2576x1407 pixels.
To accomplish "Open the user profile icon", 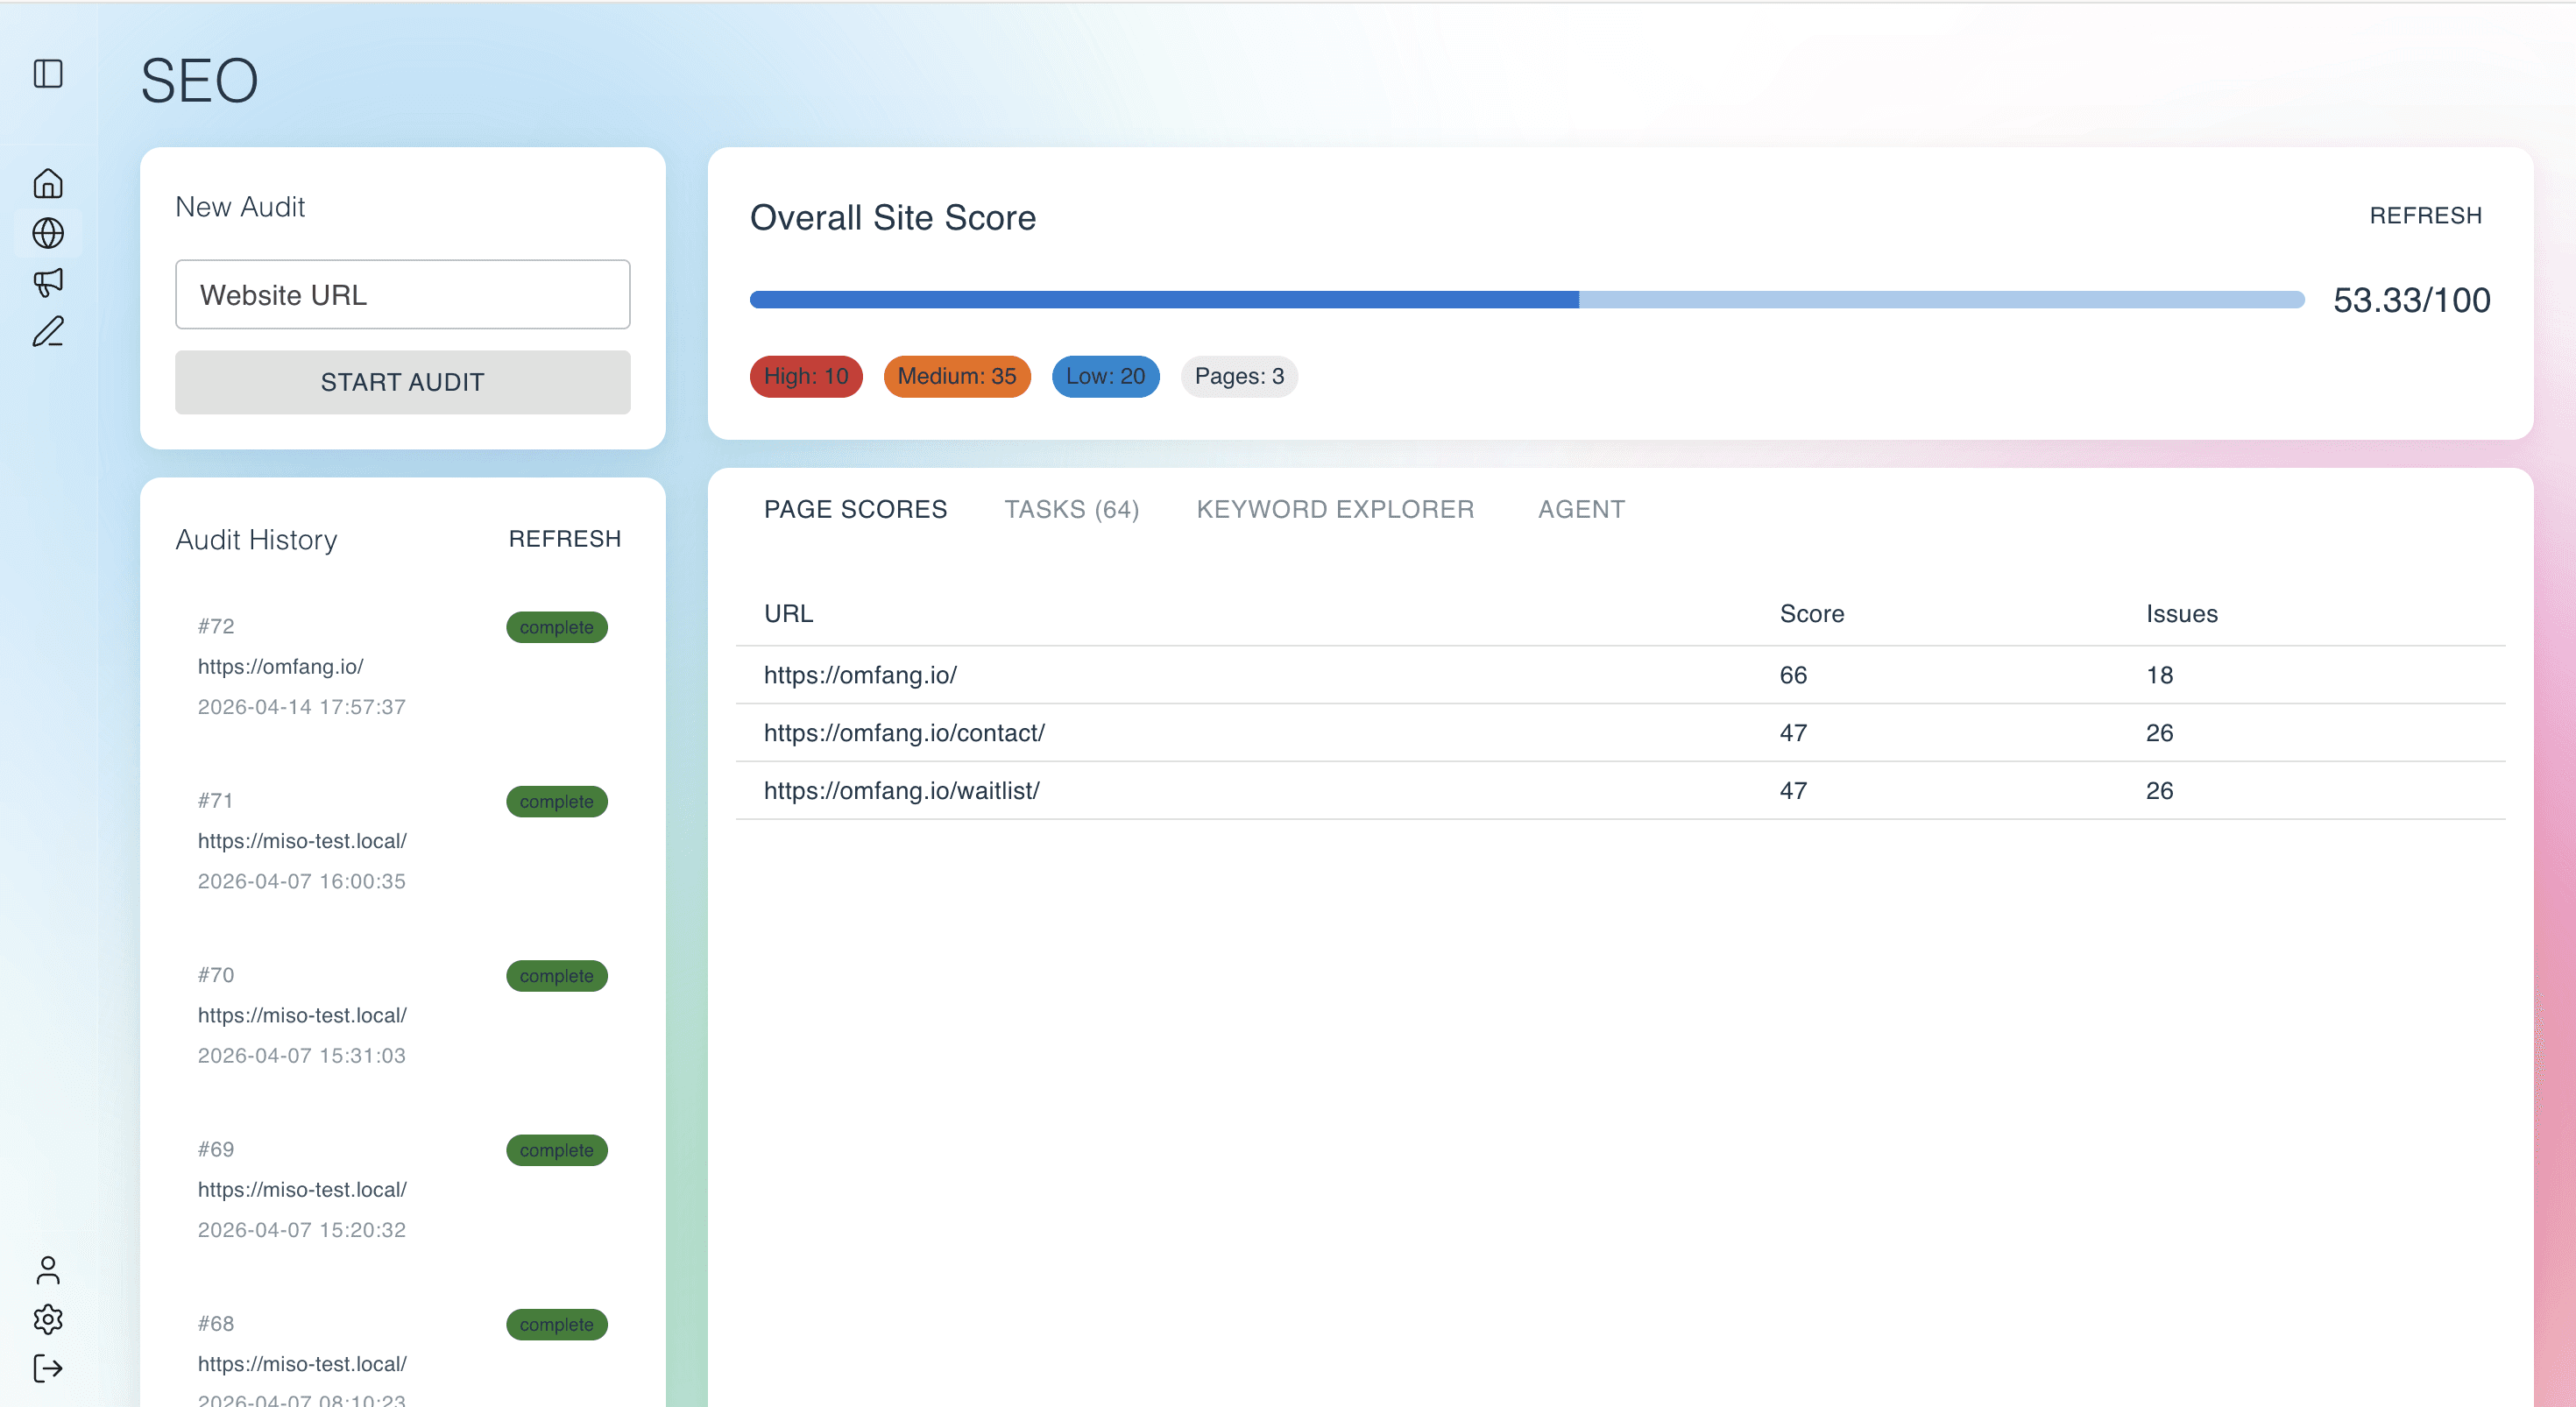I will [x=47, y=1271].
